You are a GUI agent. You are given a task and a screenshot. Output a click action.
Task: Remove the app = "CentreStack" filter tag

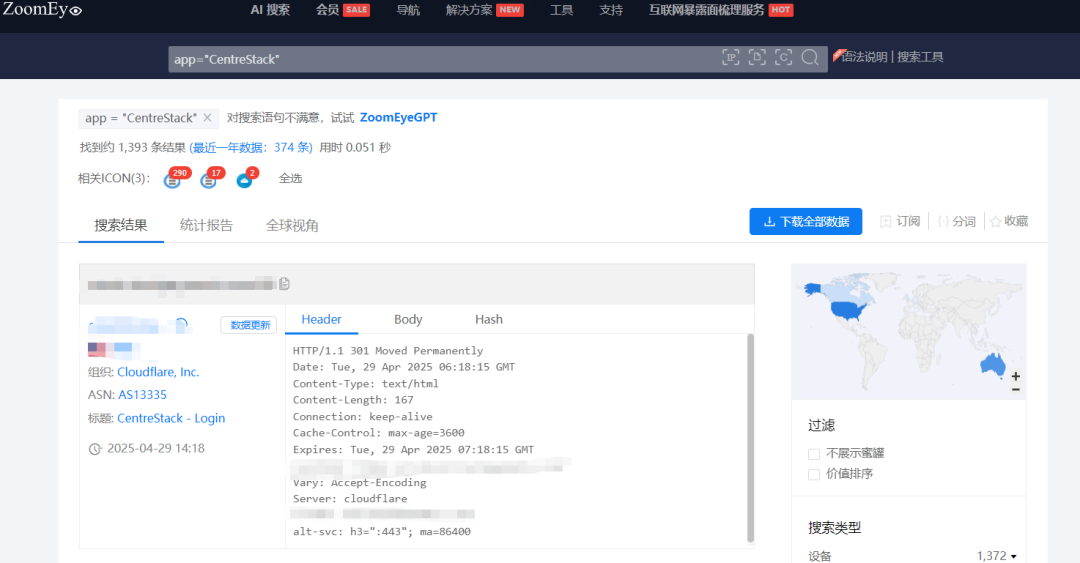(207, 118)
